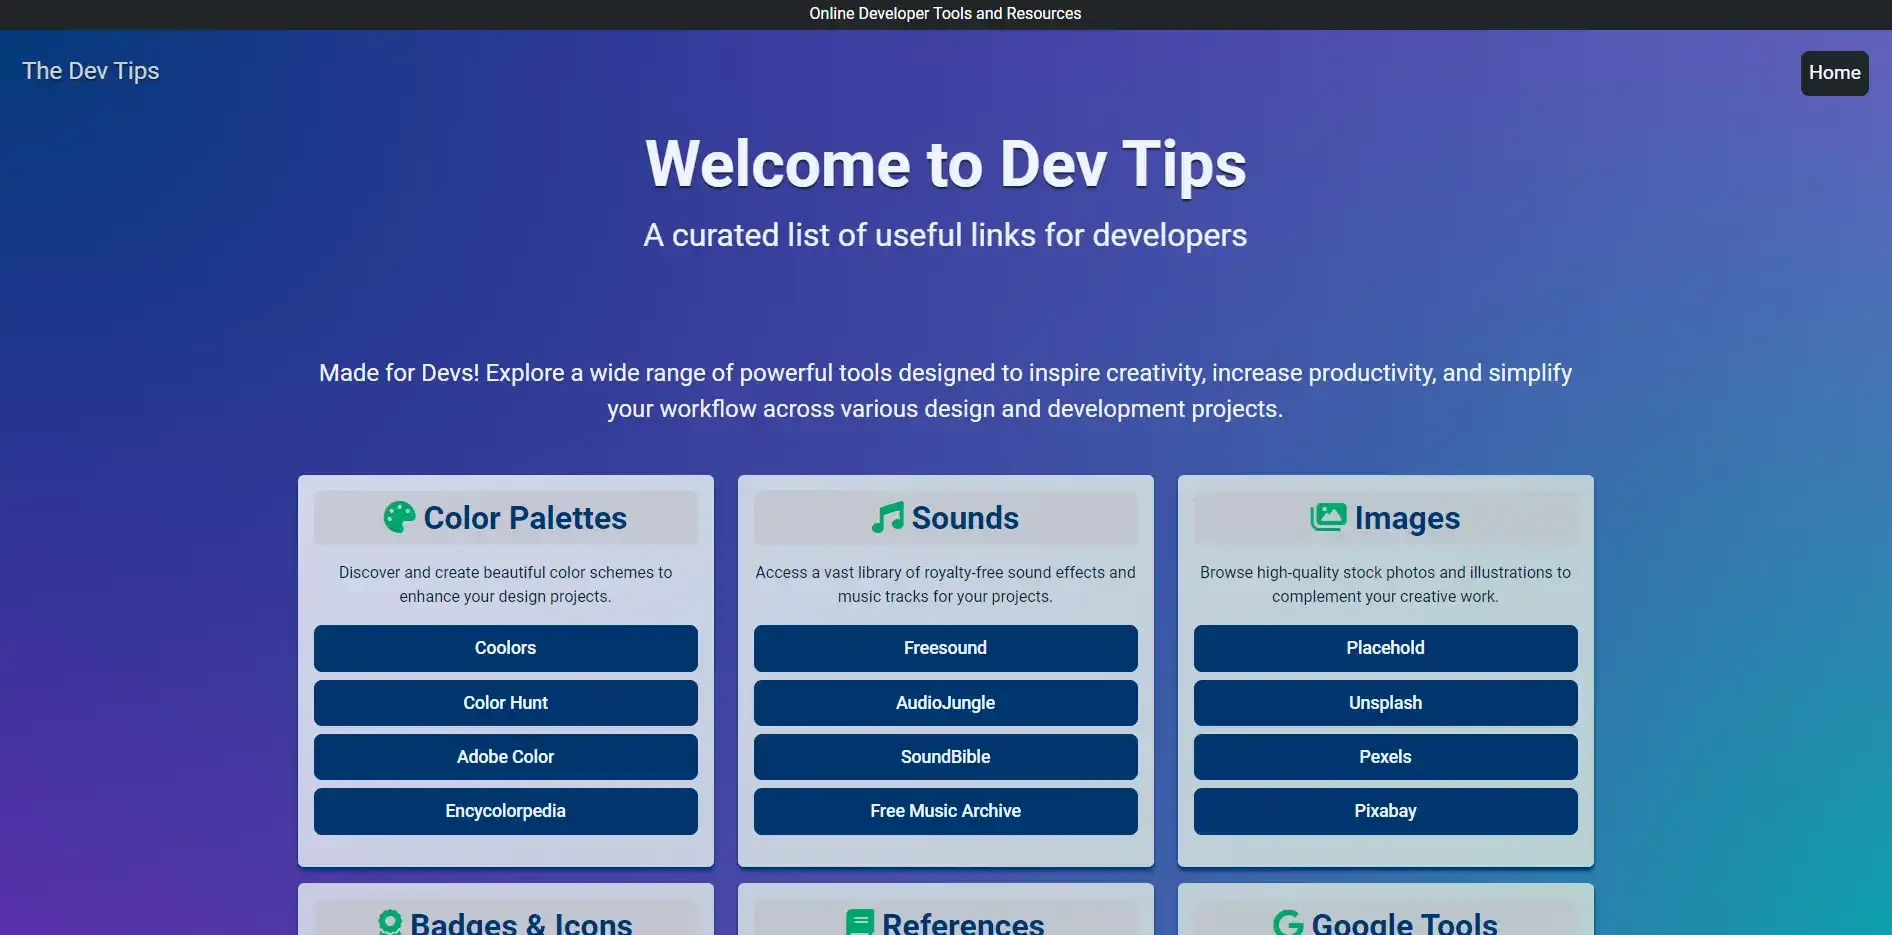This screenshot has height=935, width=1892.
Task: Click the curated list subtitle text
Action: click(x=946, y=235)
